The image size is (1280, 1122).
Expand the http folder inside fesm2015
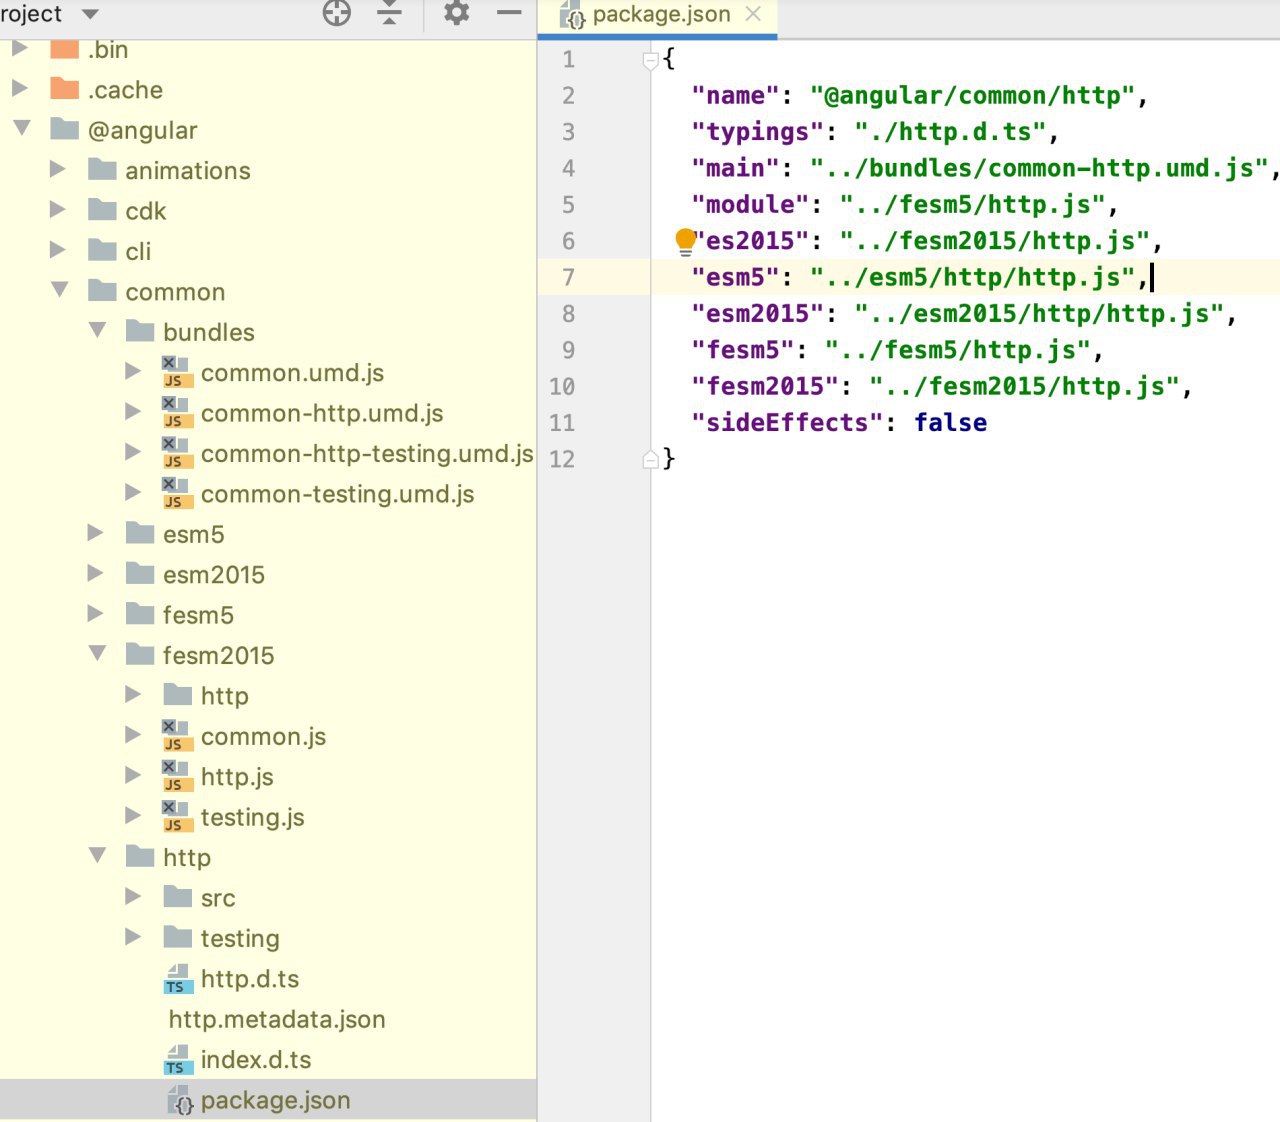pyautogui.click(x=133, y=695)
